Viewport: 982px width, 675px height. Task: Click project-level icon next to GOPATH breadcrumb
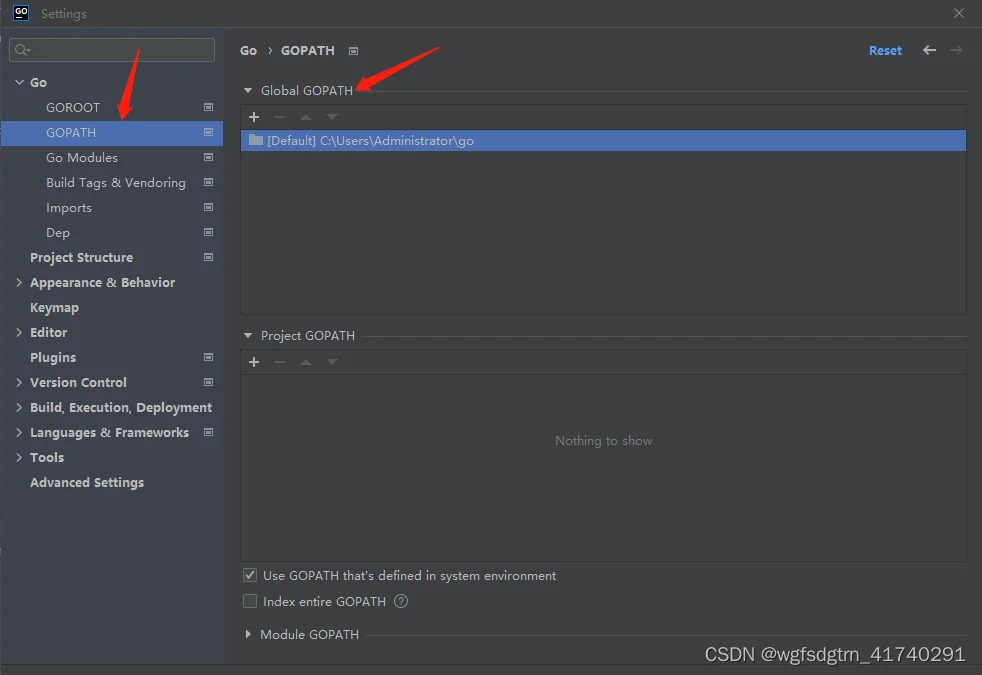tap(353, 51)
